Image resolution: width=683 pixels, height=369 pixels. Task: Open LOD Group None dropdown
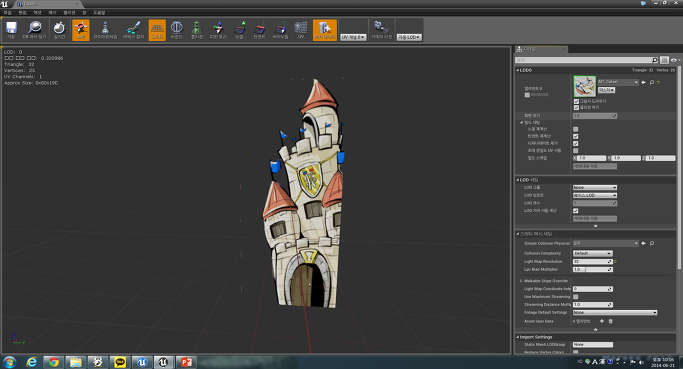pyautogui.click(x=595, y=187)
